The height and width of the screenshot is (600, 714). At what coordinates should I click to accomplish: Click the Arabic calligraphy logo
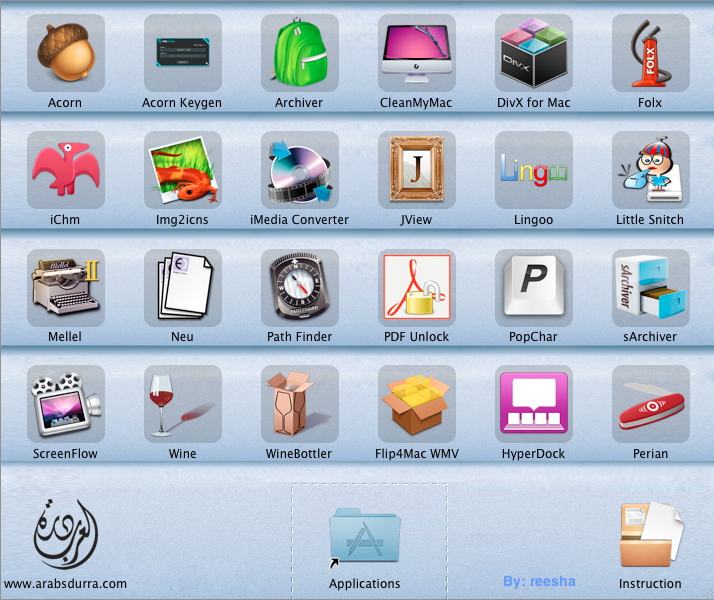(66, 534)
